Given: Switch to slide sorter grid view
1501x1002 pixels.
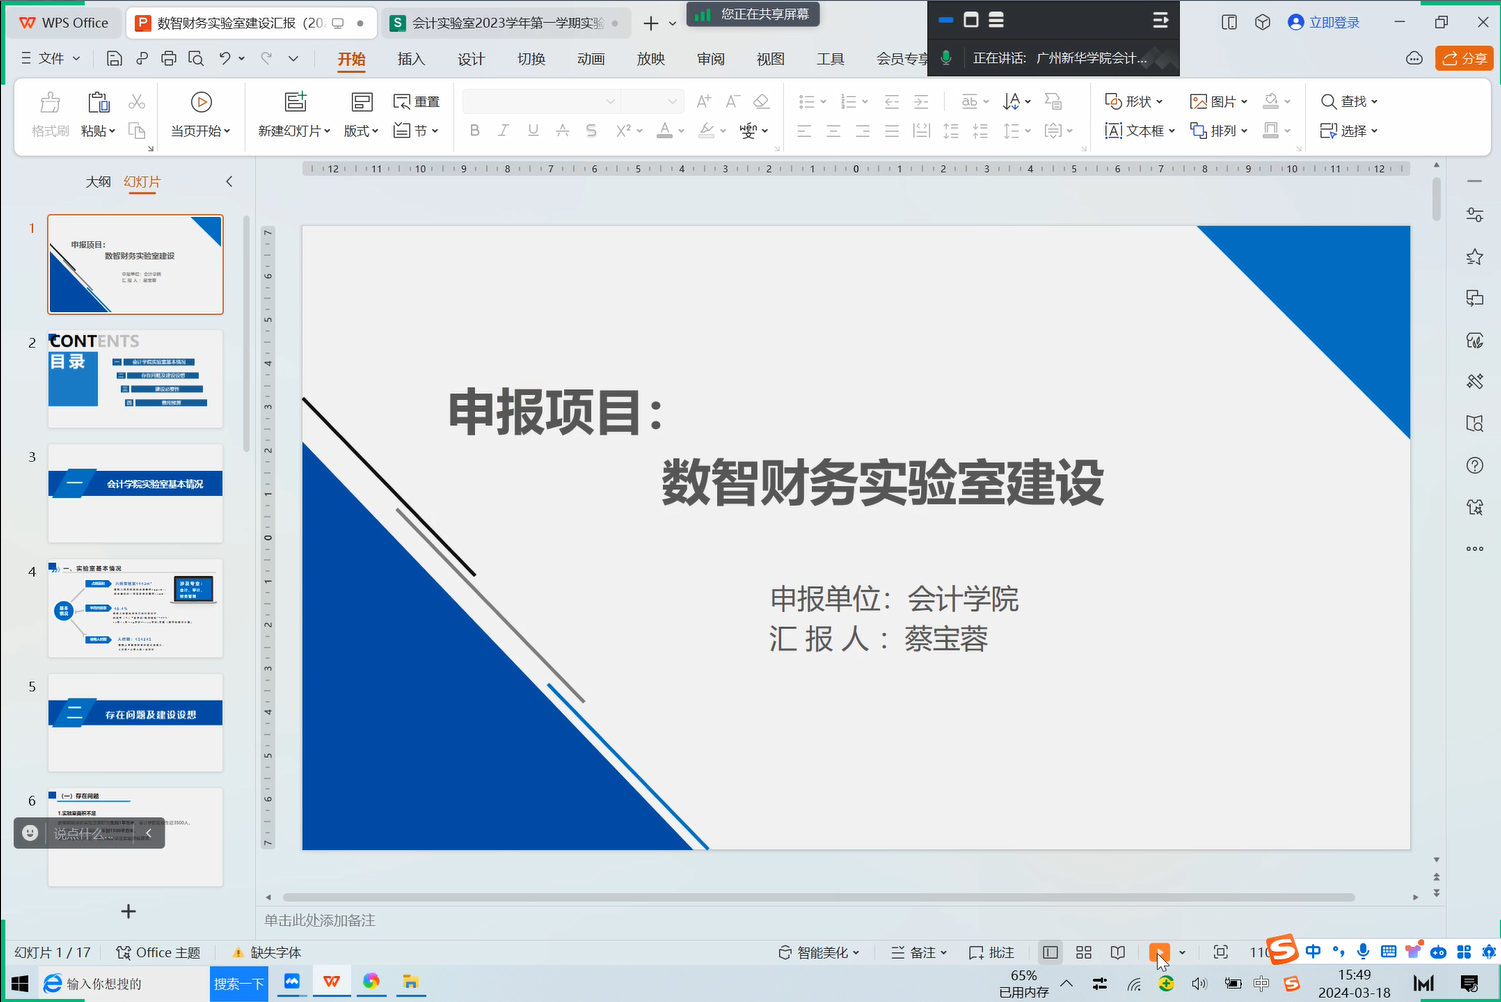Looking at the screenshot, I should click(1083, 952).
